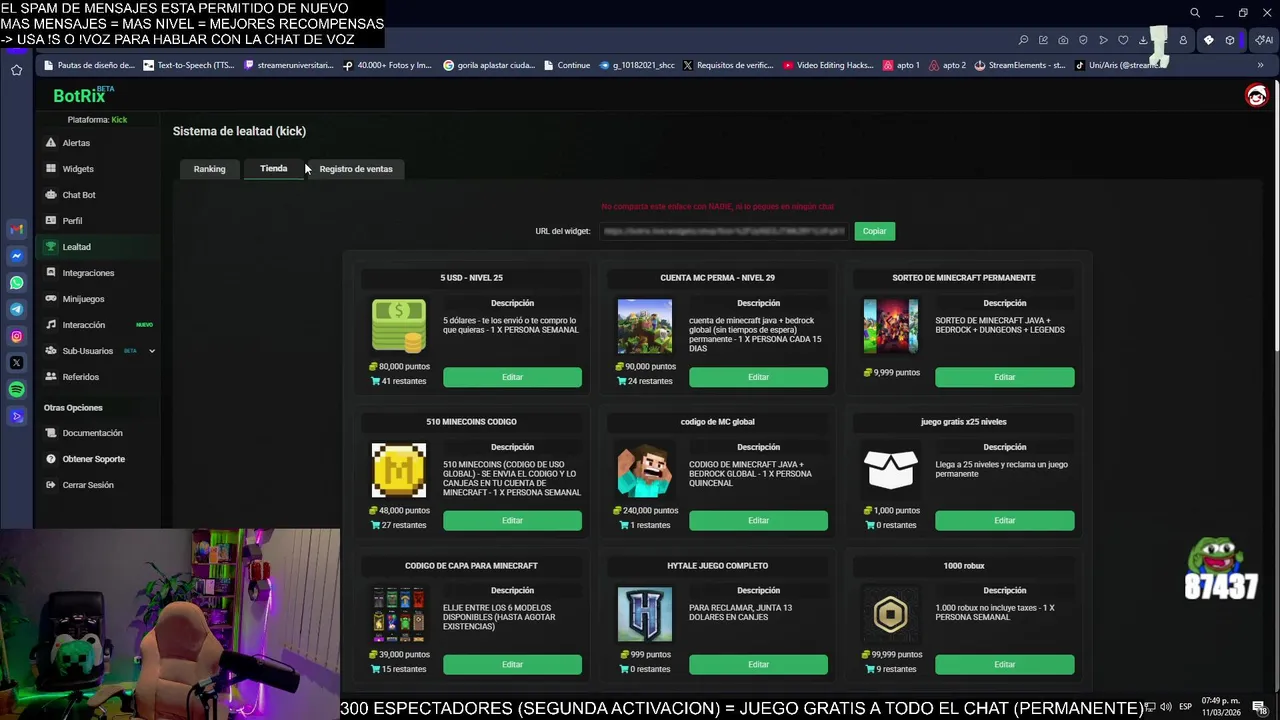Open the AI assistant icon in toolbar

(1265, 40)
